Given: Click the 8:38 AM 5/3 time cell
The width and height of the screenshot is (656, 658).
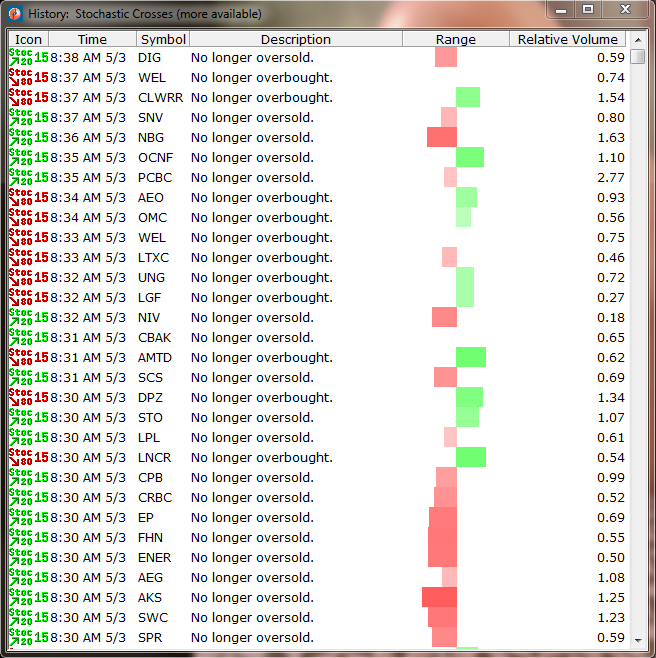Looking at the screenshot, I should tap(88, 57).
